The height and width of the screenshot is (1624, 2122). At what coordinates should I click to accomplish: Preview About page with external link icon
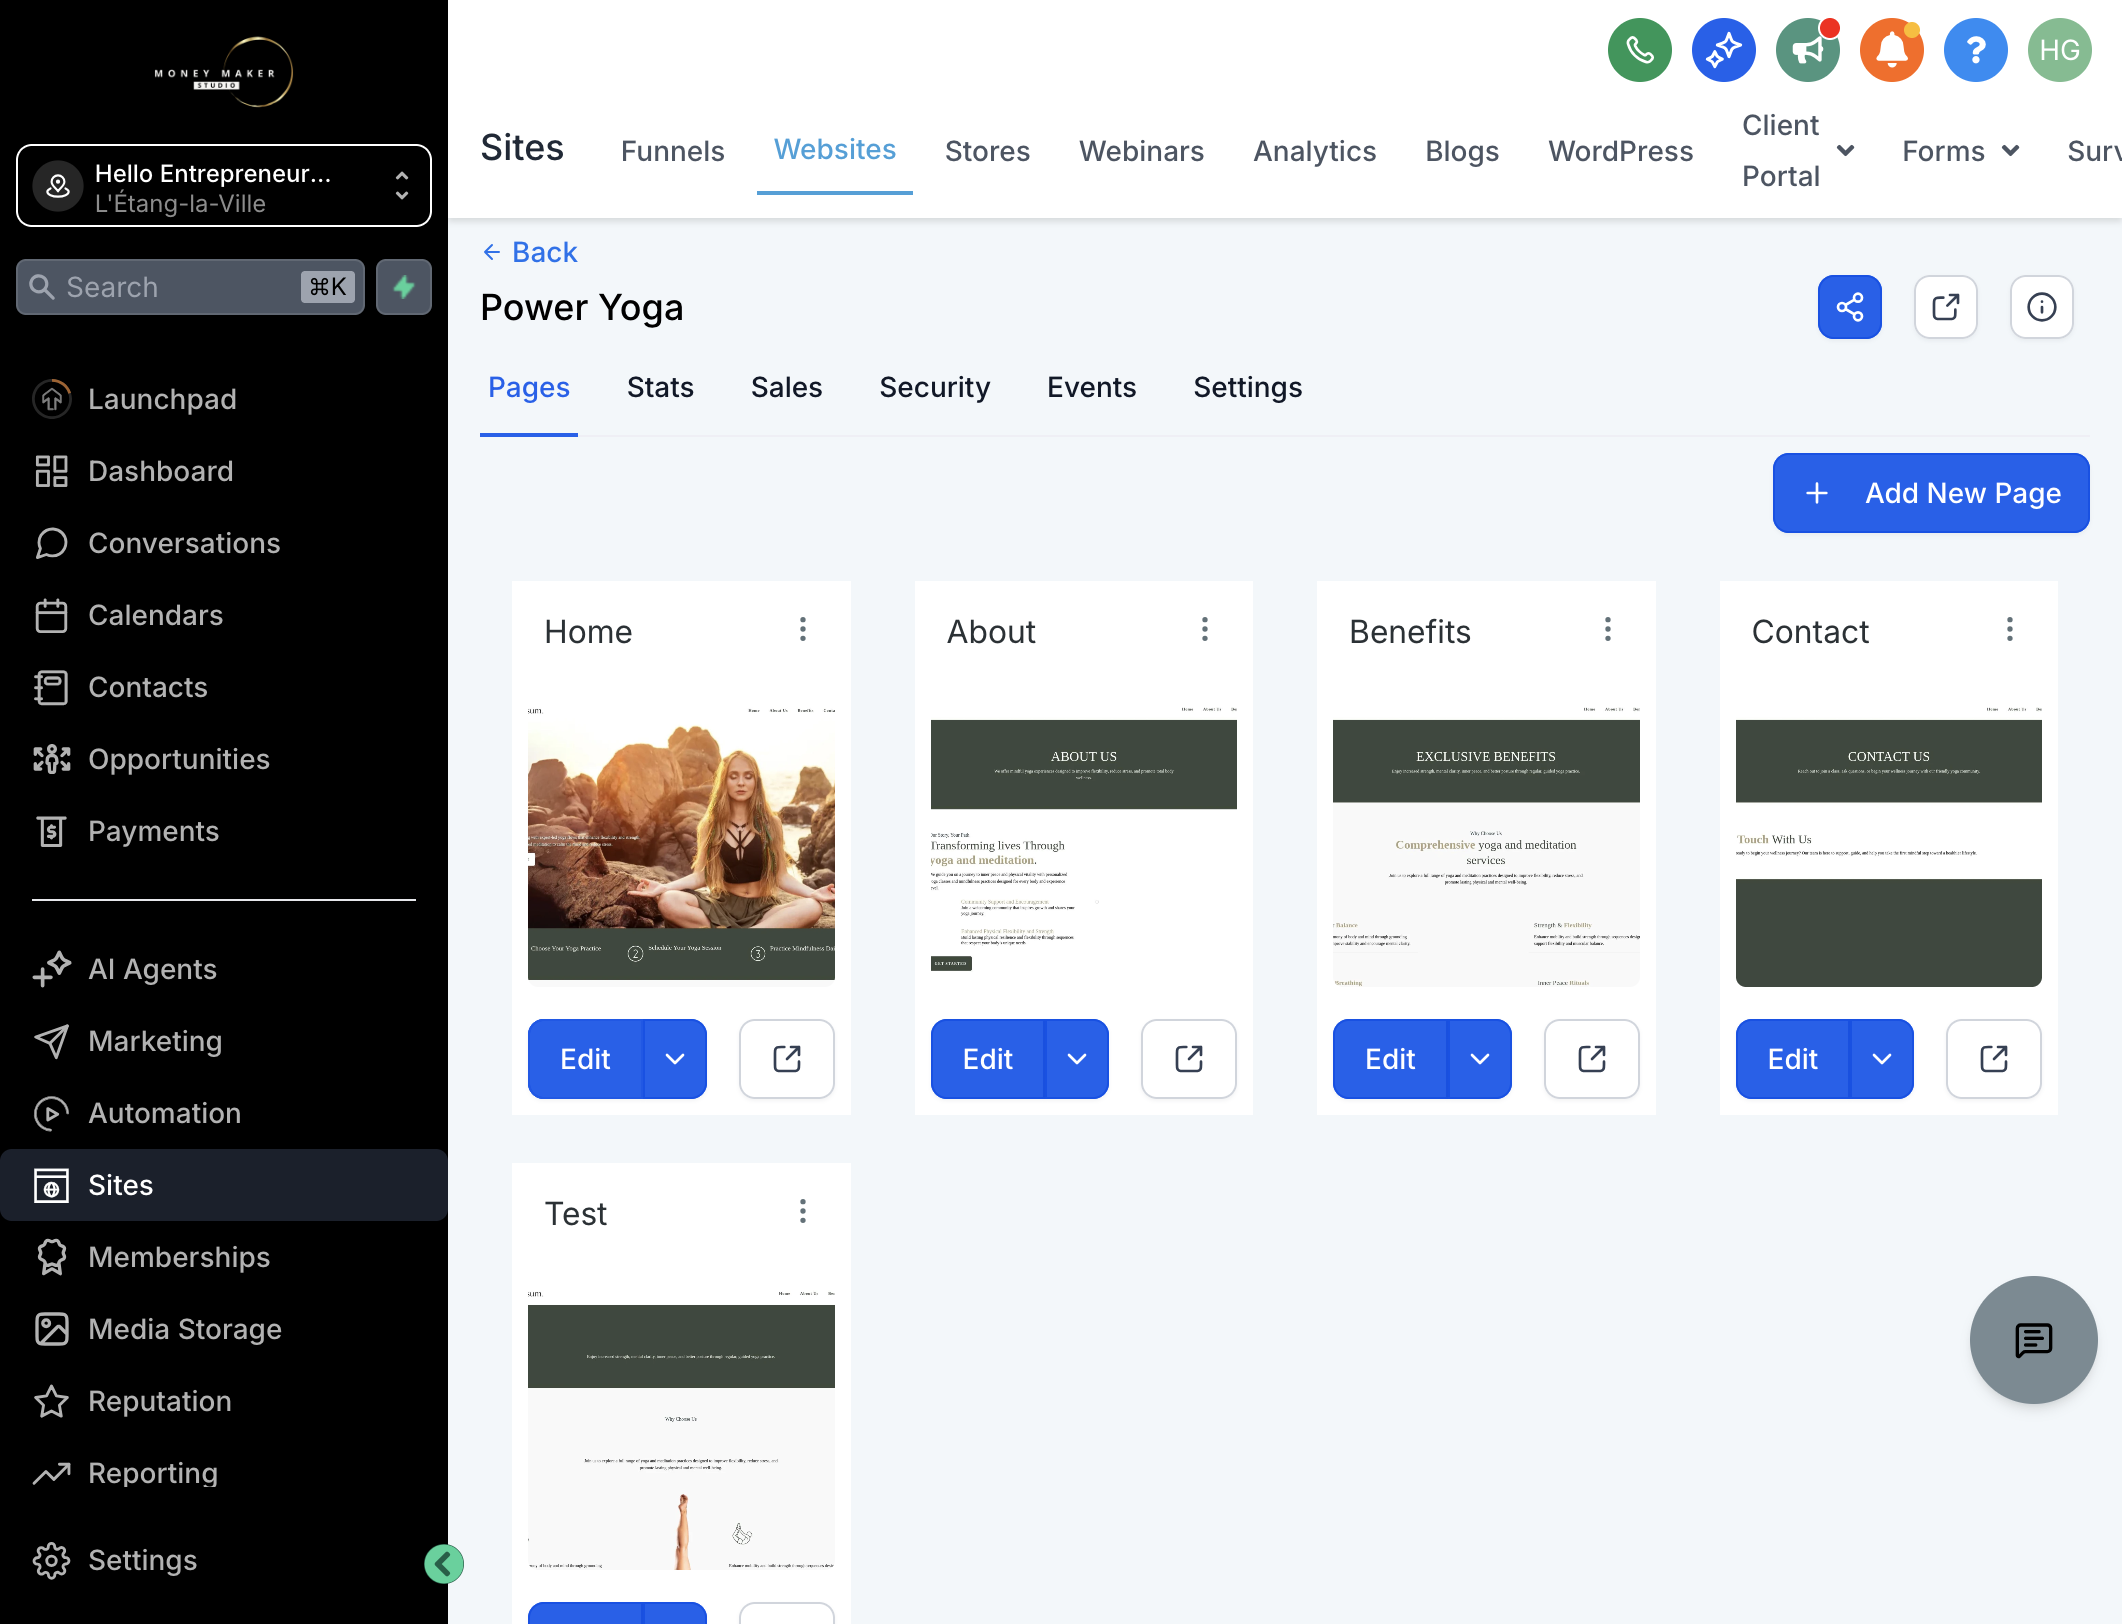tap(1189, 1059)
